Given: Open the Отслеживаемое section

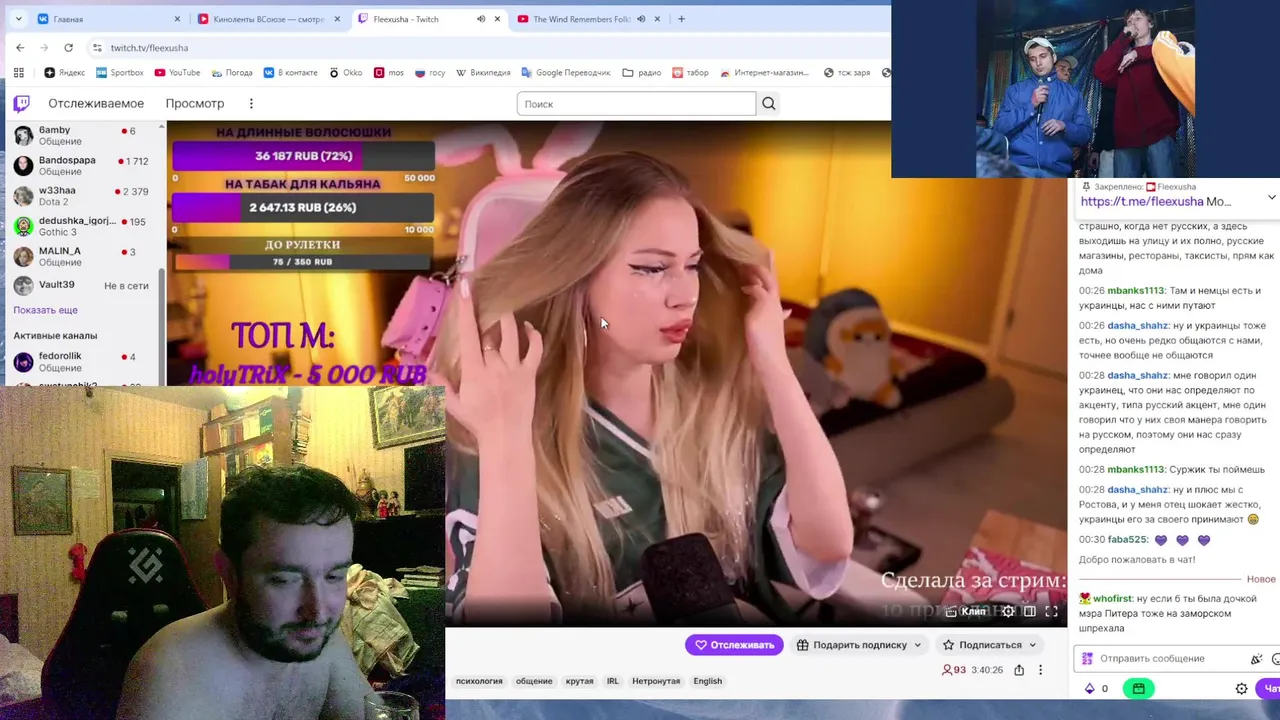Looking at the screenshot, I should pyautogui.click(x=96, y=103).
